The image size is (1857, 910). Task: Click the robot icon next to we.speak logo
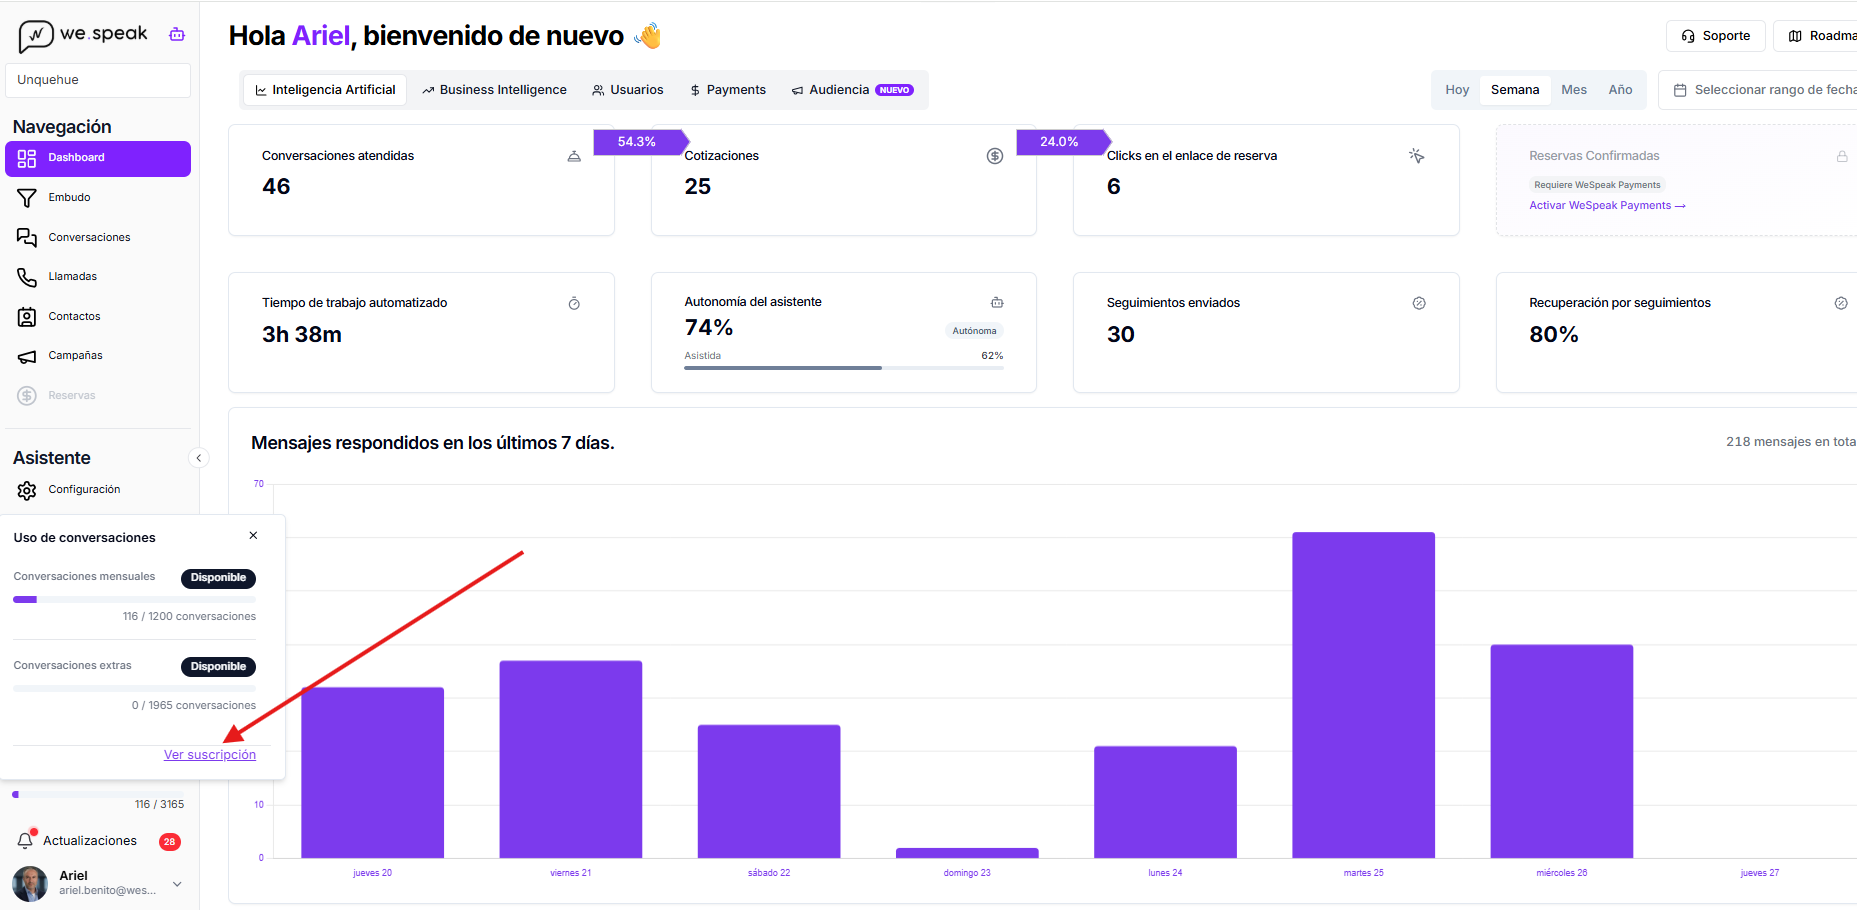tap(177, 34)
